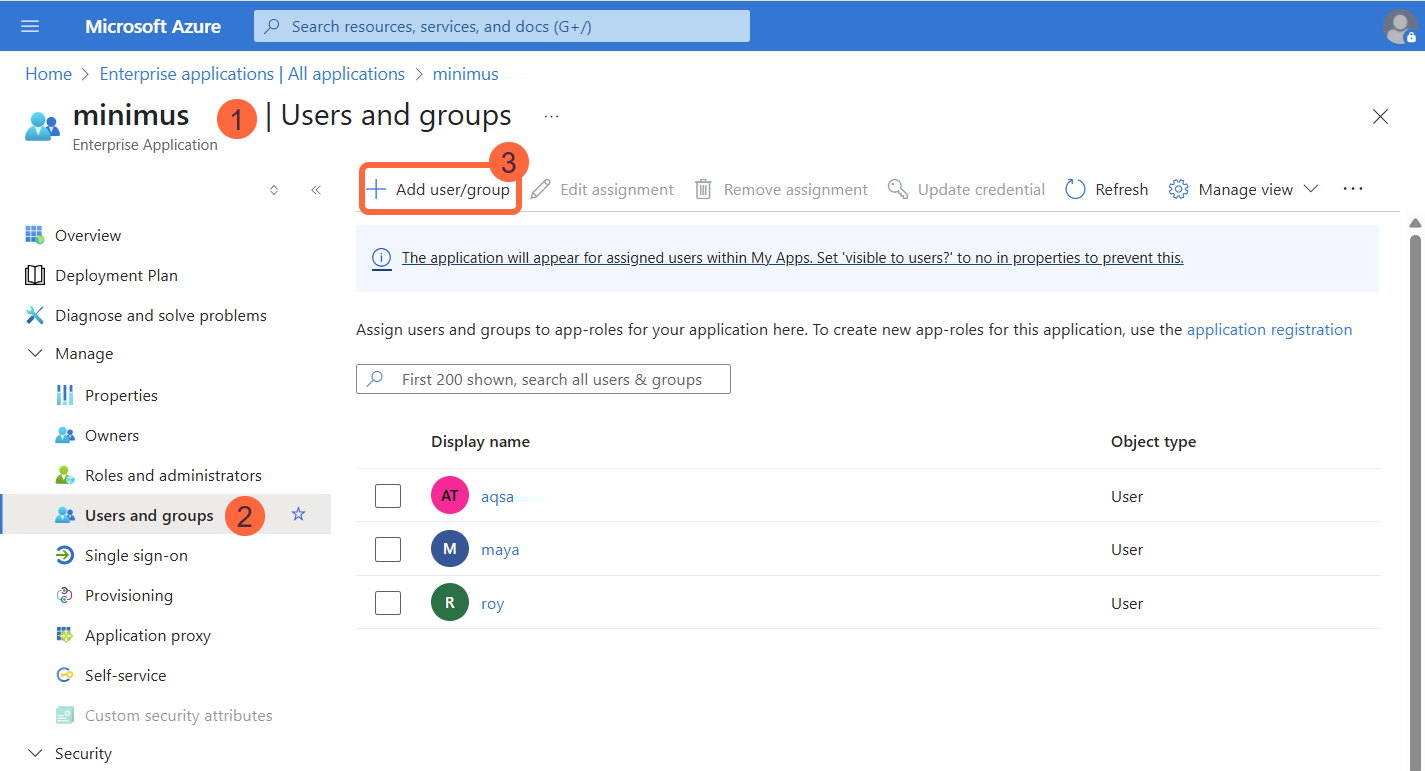The image size is (1425, 771).
Task: Go to Home breadcrumb
Action: tap(48, 74)
